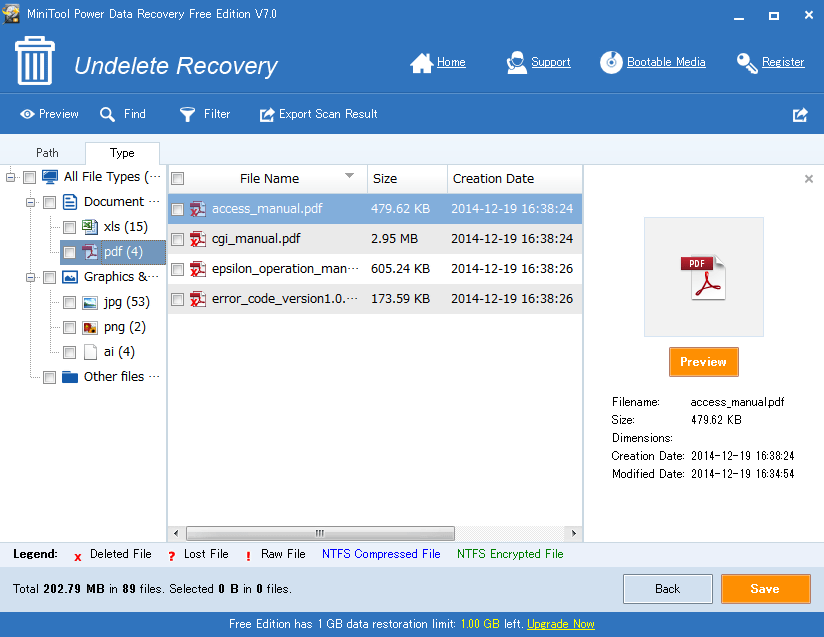Click the Bootable Media disc icon
The image size is (824, 637).
tap(611, 63)
